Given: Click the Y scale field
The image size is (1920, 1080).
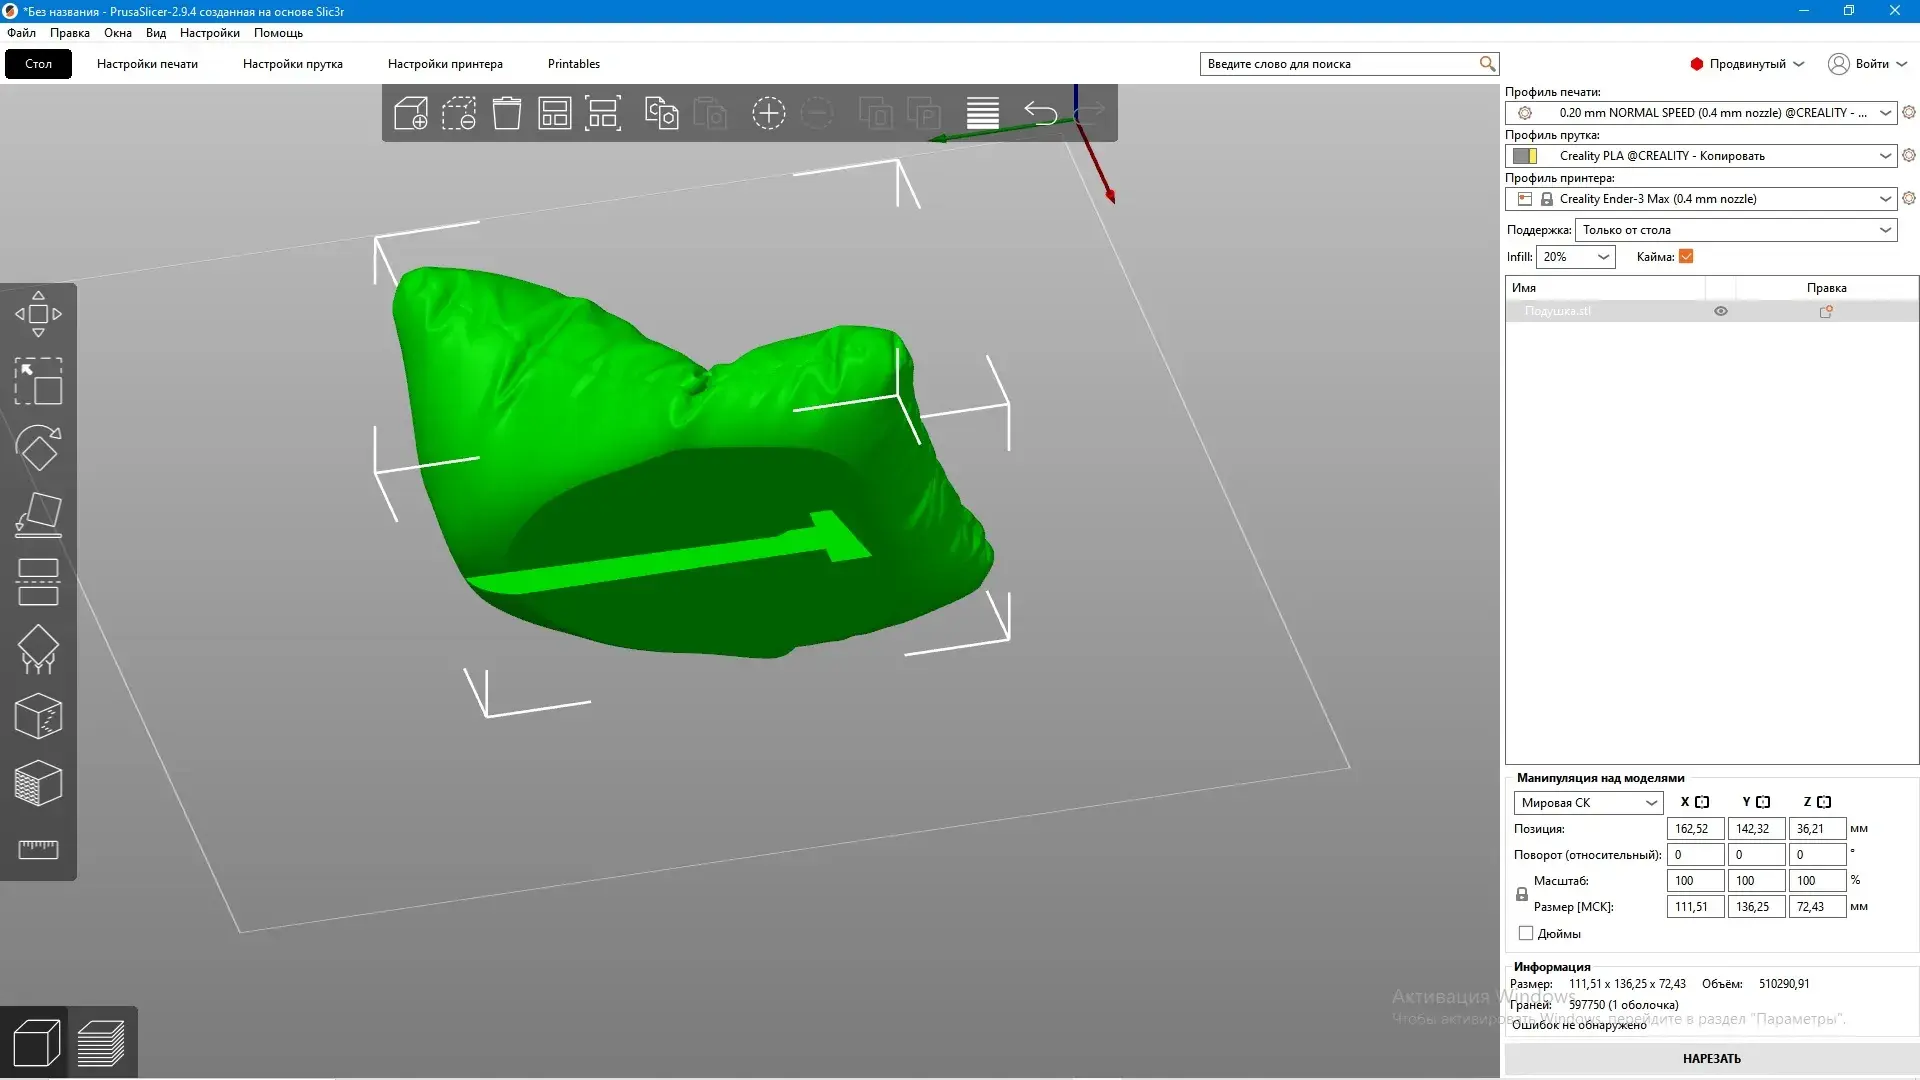Looking at the screenshot, I should (x=1756, y=881).
